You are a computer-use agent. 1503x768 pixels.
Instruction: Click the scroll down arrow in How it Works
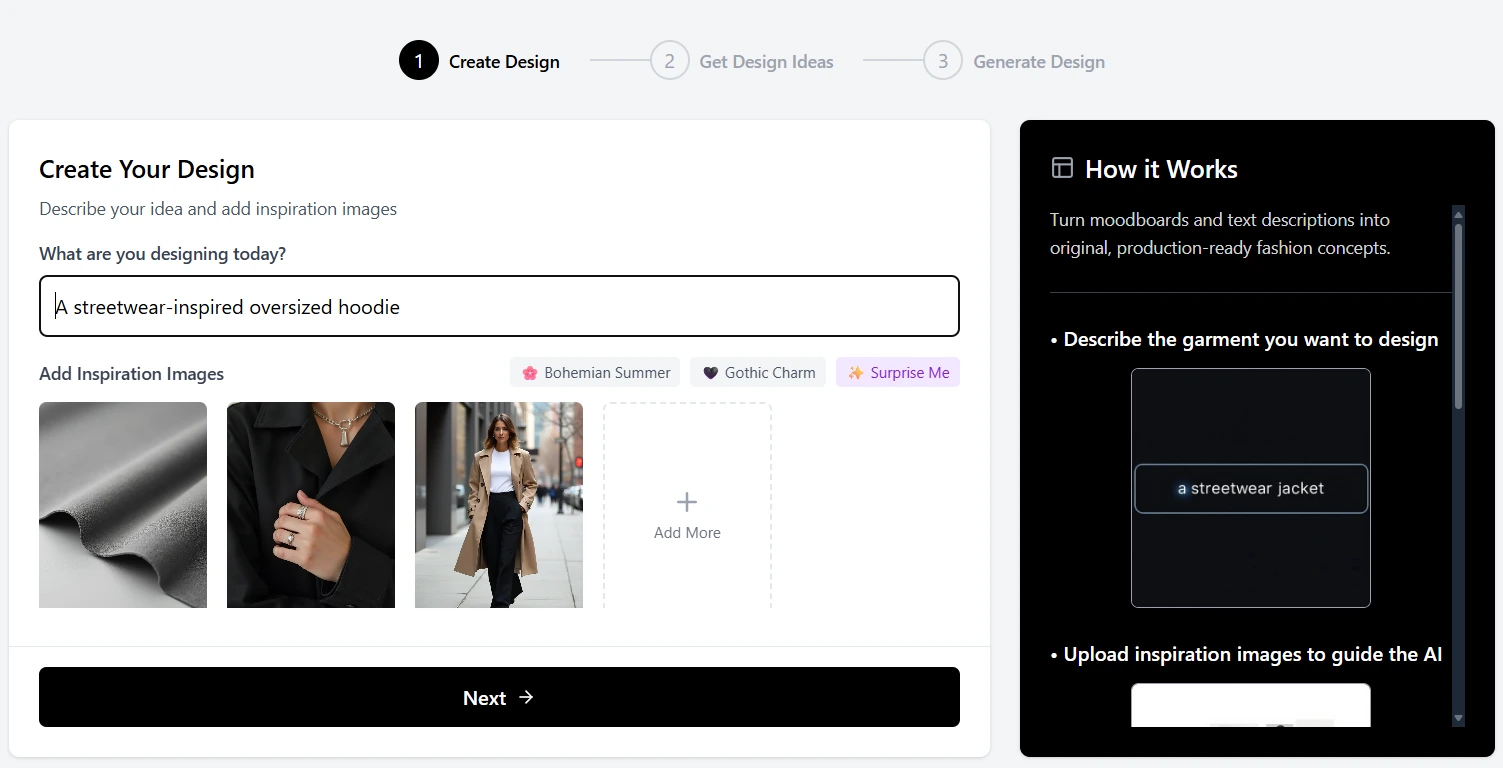1458,718
